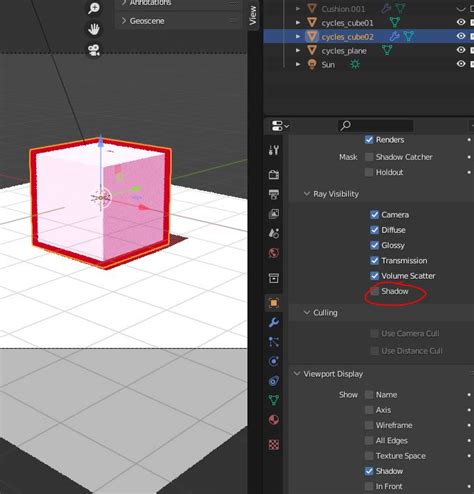Open the Material properties sphere tab
The image size is (474, 494).
click(274, 420)
